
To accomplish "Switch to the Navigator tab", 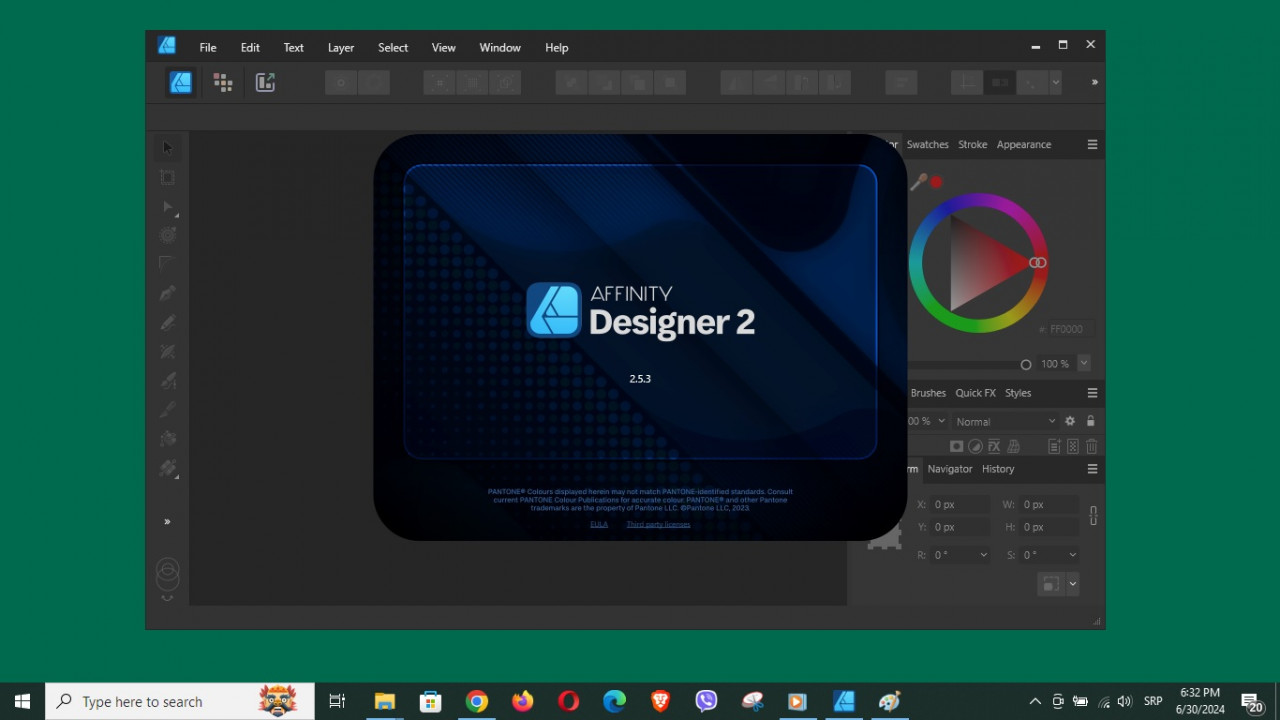I will tap(950, 469).
